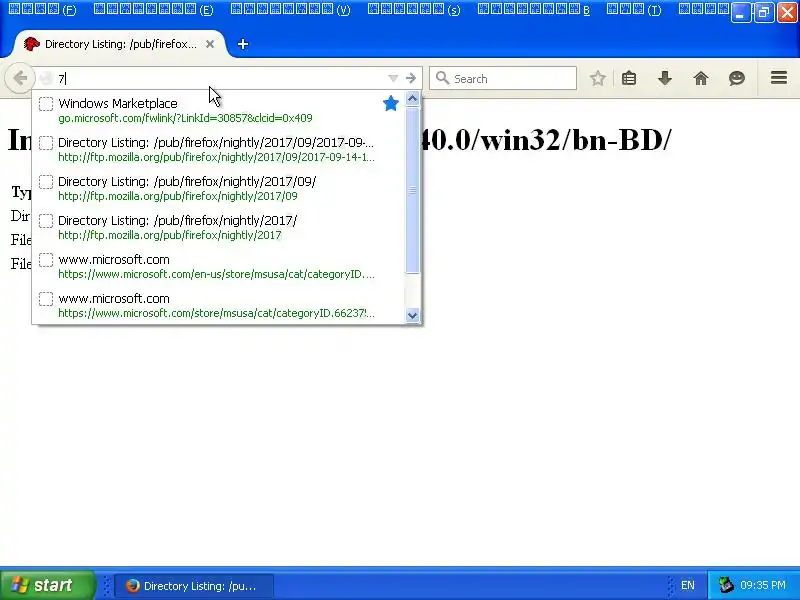Screen dimensions: 800x600
Task: Select suggestion /pub/firefox/nightly/2017/09/
Action: pyautogui.click(x=219, y=188)
